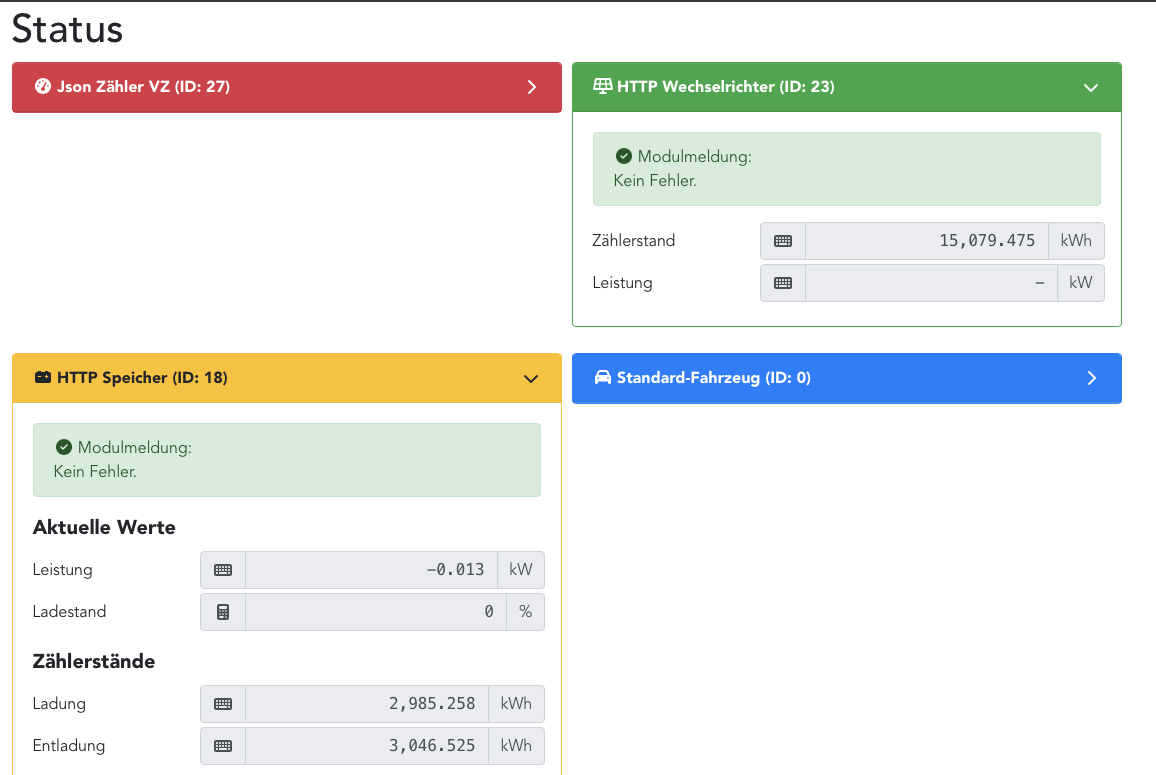
Task: Click keyboard icon beside Entladung value
Action: click(223, 746)
